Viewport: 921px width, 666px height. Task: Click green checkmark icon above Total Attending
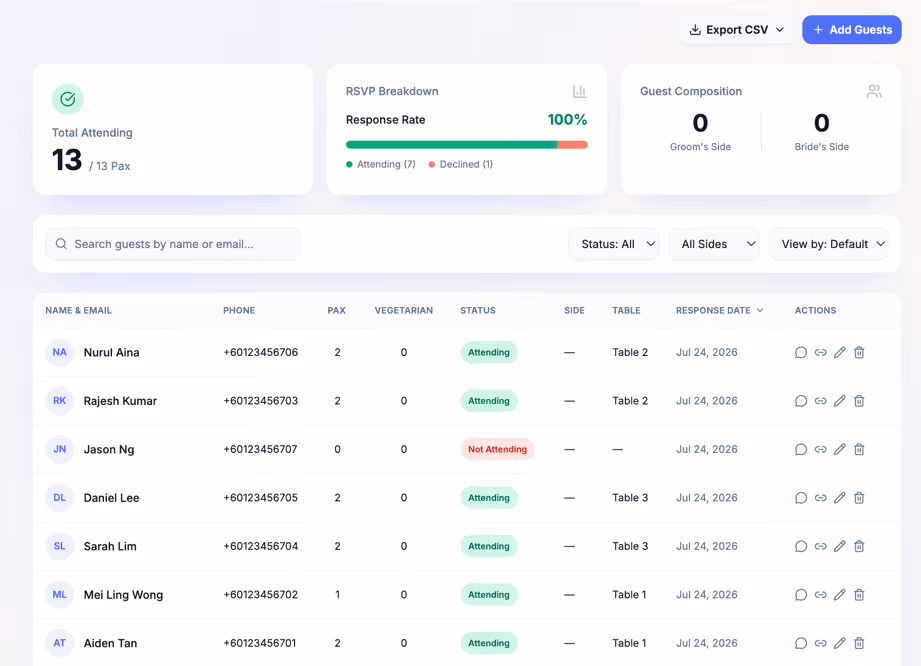[x=68, y=99]
